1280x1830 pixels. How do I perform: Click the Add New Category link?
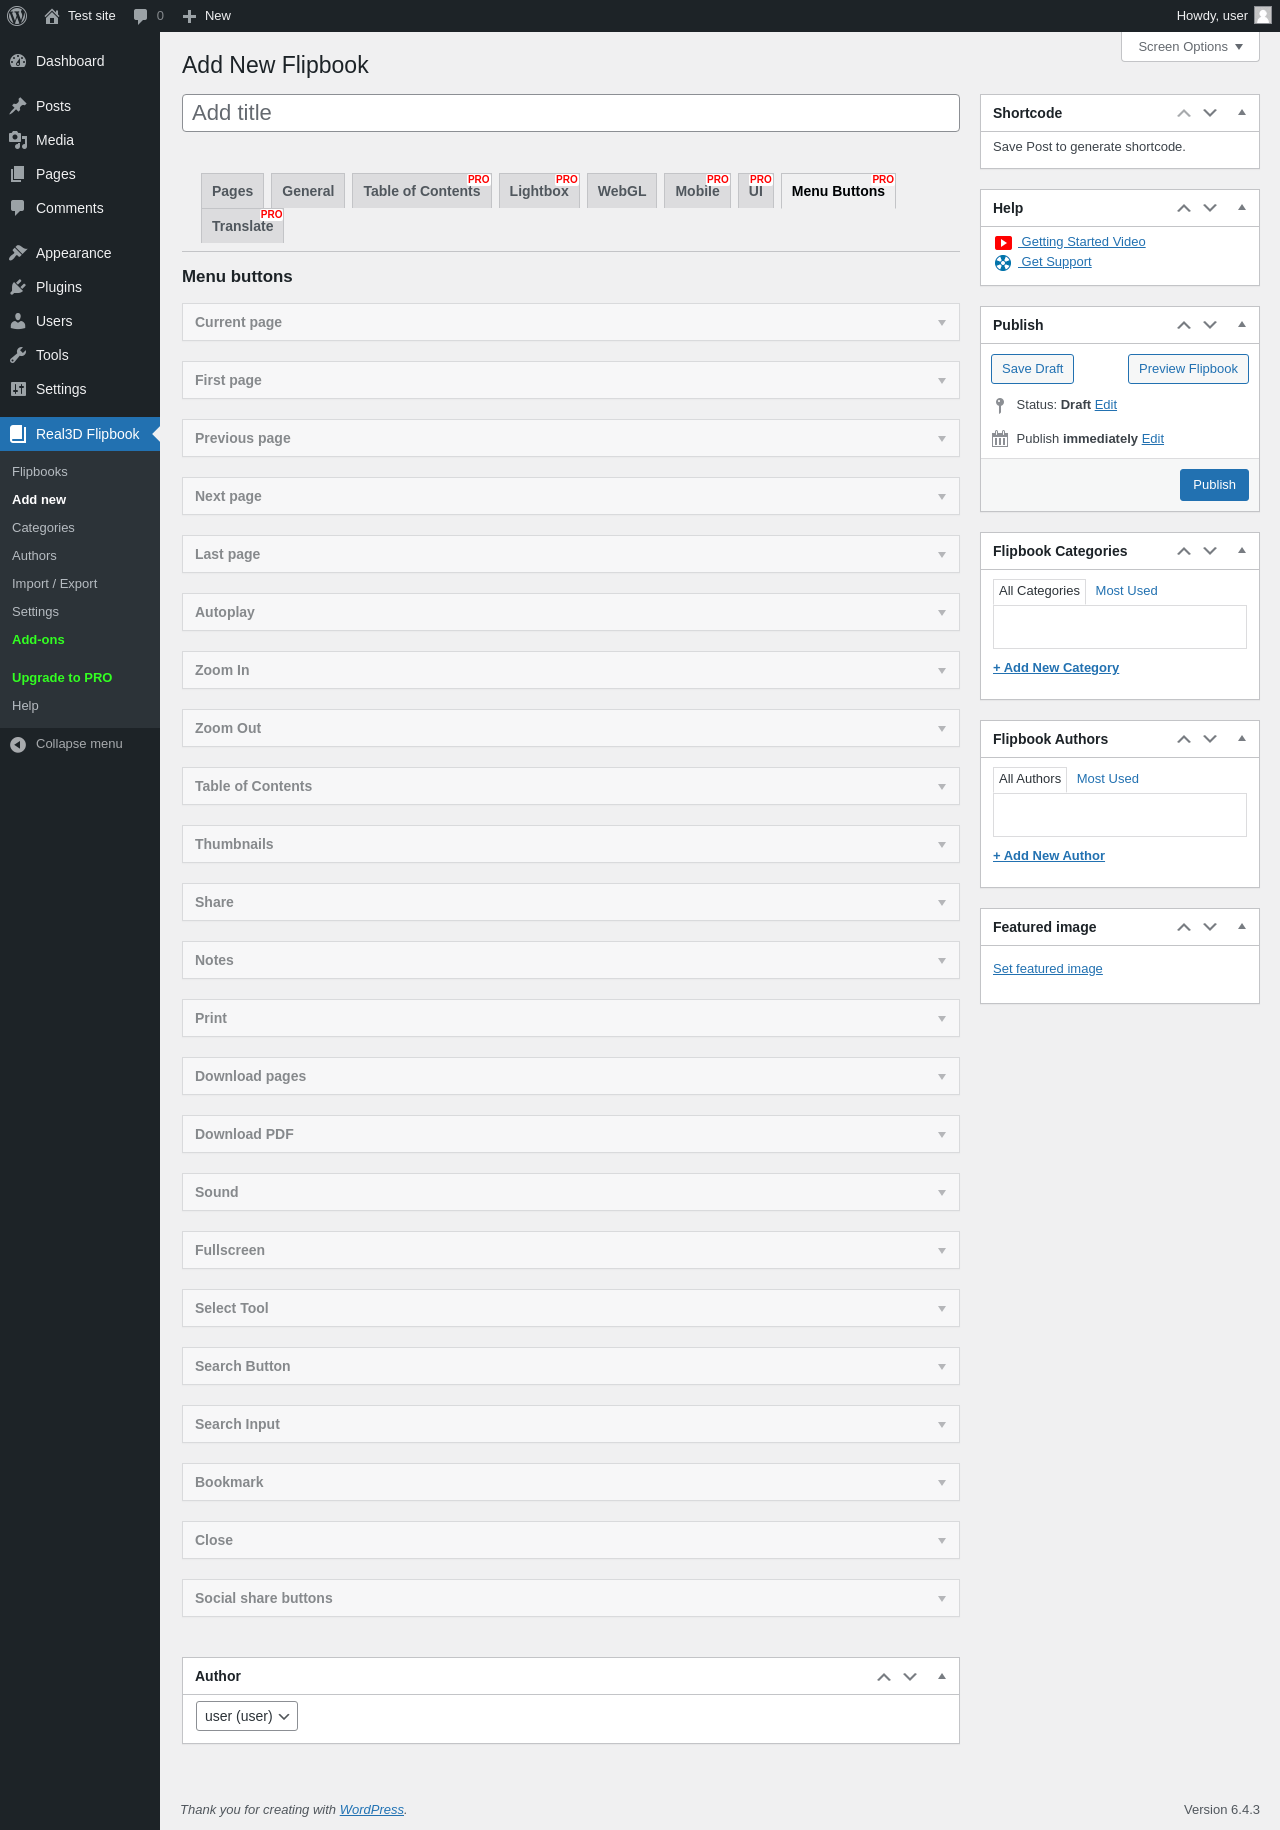coord(1056,668)
